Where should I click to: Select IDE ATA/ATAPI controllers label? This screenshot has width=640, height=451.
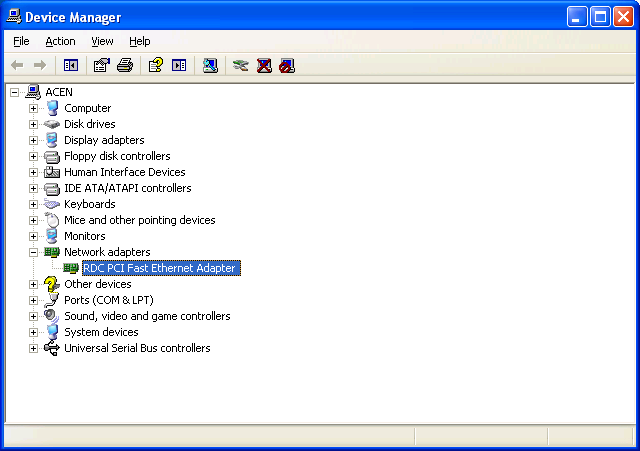pyautogui.click(x=128, y=188)
